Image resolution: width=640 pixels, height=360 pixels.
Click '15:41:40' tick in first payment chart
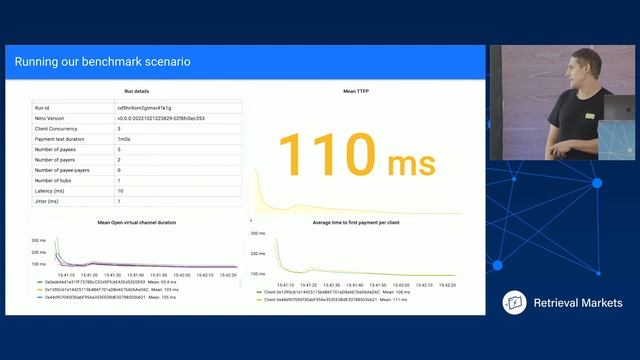click(x=355, y=285)
